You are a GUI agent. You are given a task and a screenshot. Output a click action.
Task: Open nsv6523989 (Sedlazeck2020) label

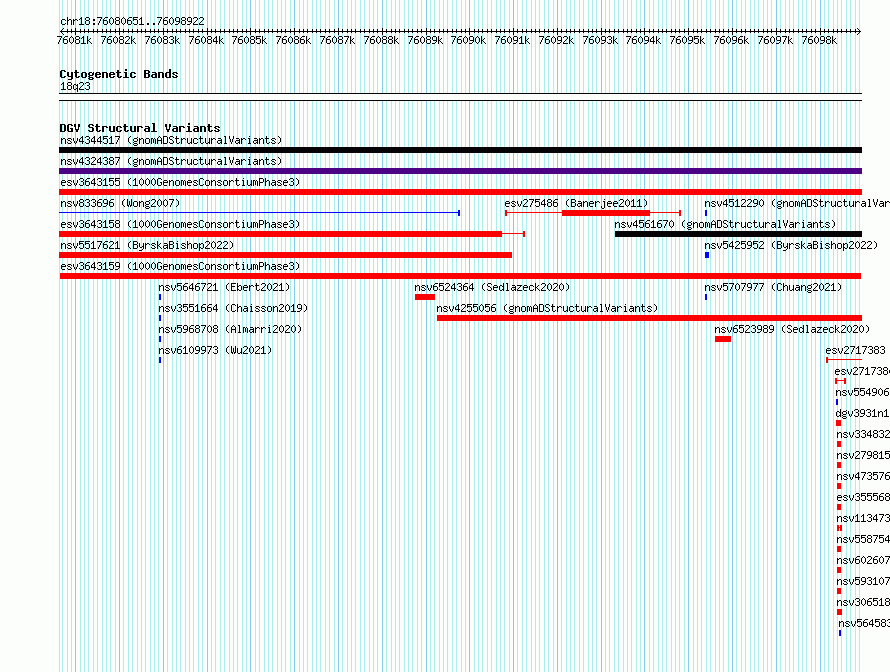(x=792, y=329)
